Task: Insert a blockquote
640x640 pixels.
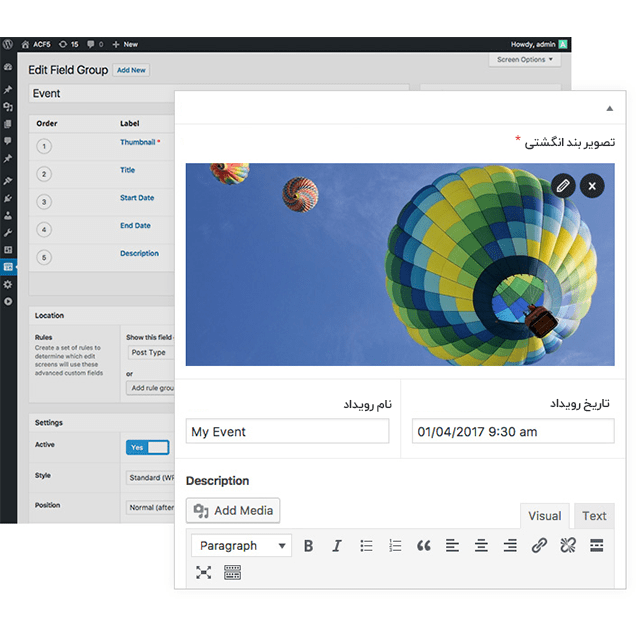Action: coord(424,545)
